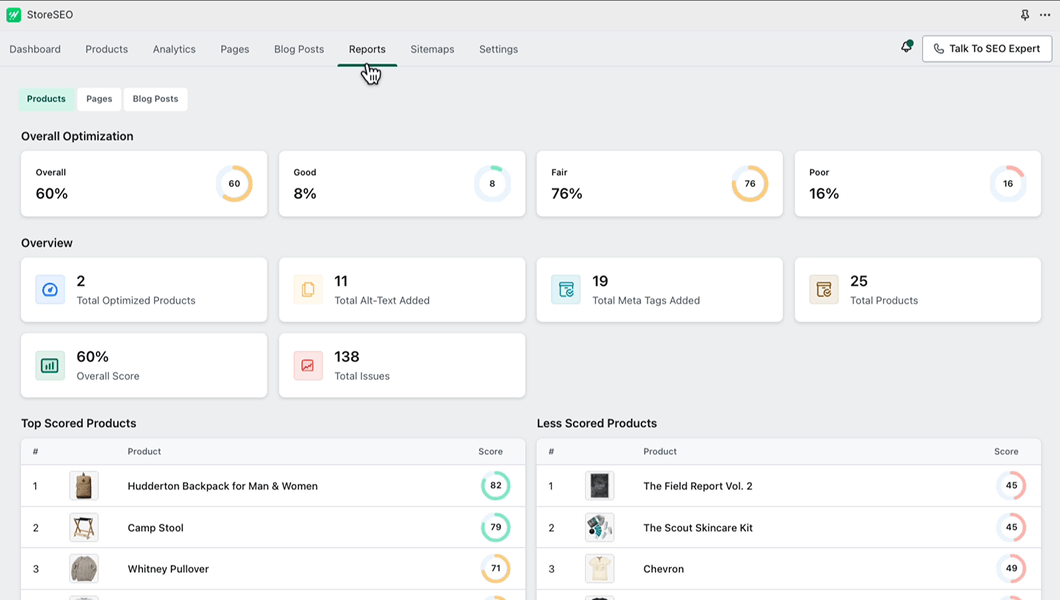This screenshot has height=600, width=1060.
Task: Click The Scout Skincare Kit thumbnail
Action: coord(600,527)
